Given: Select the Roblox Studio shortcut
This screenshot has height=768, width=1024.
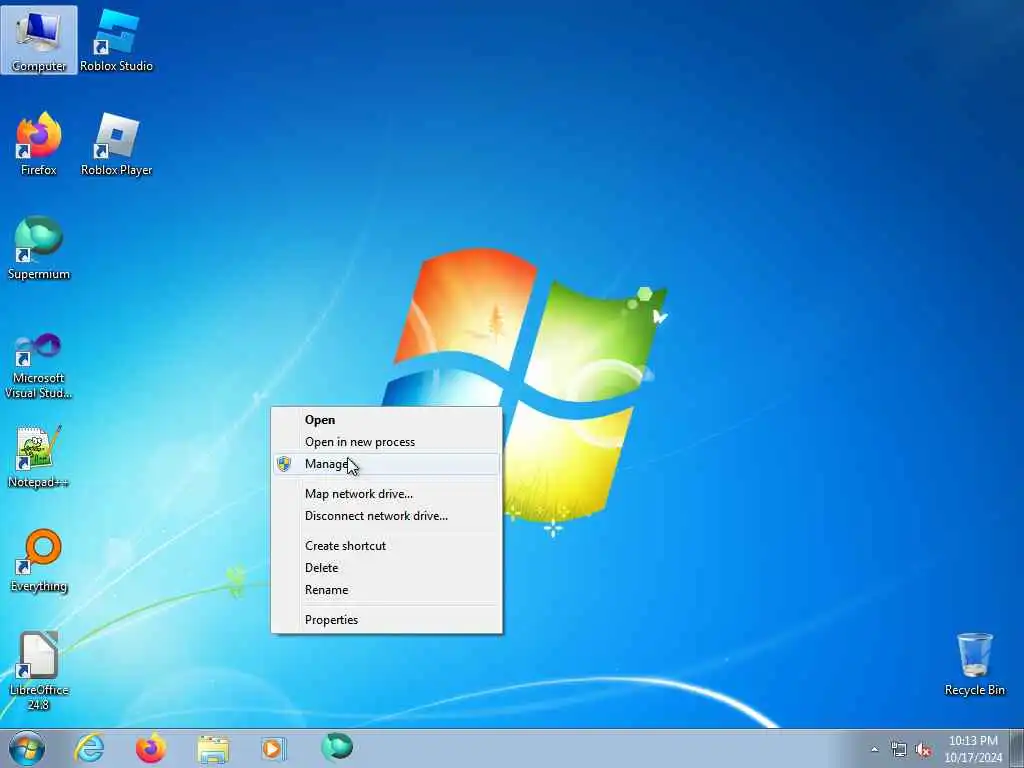Looking at the screenshot, I should tap(116, 40).
